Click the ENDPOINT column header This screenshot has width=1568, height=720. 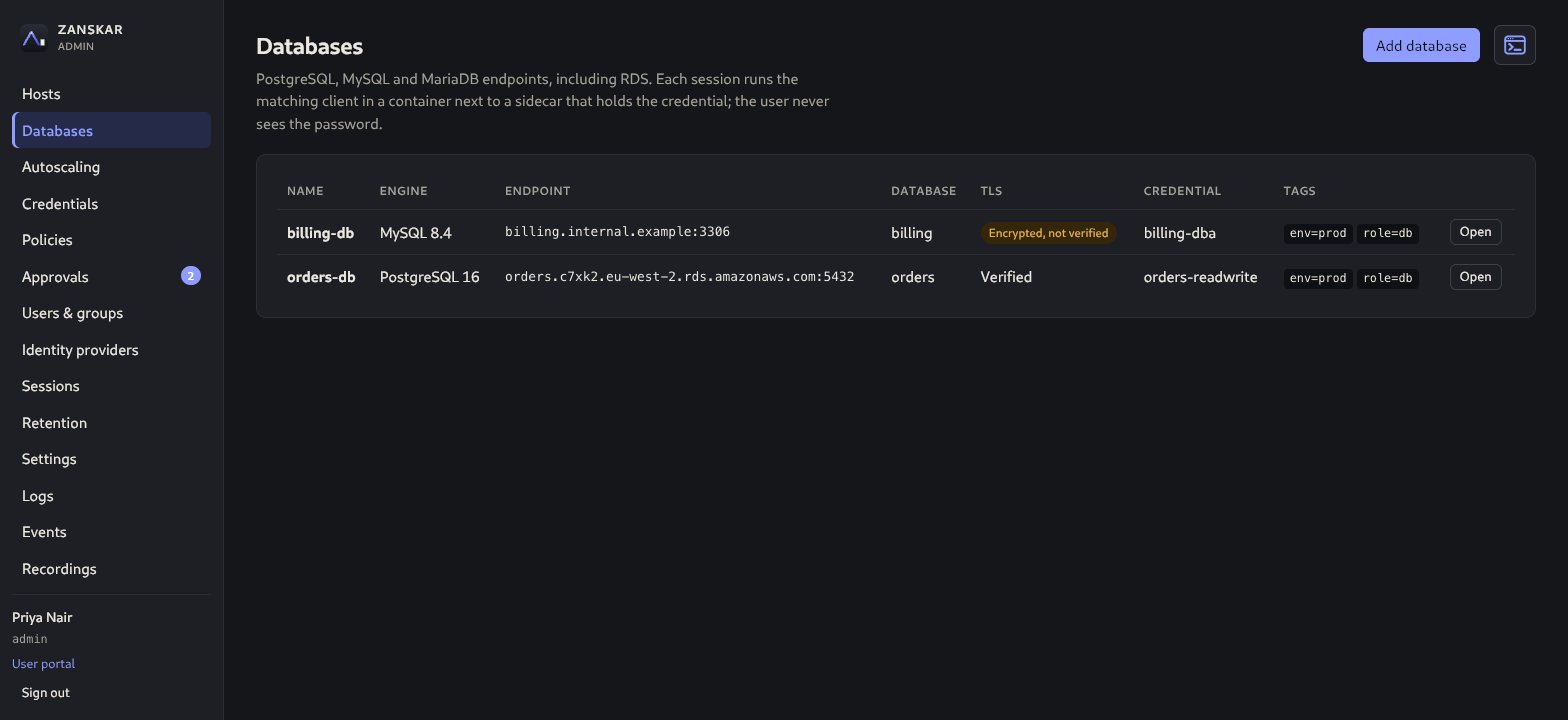(x=538, y=191)
